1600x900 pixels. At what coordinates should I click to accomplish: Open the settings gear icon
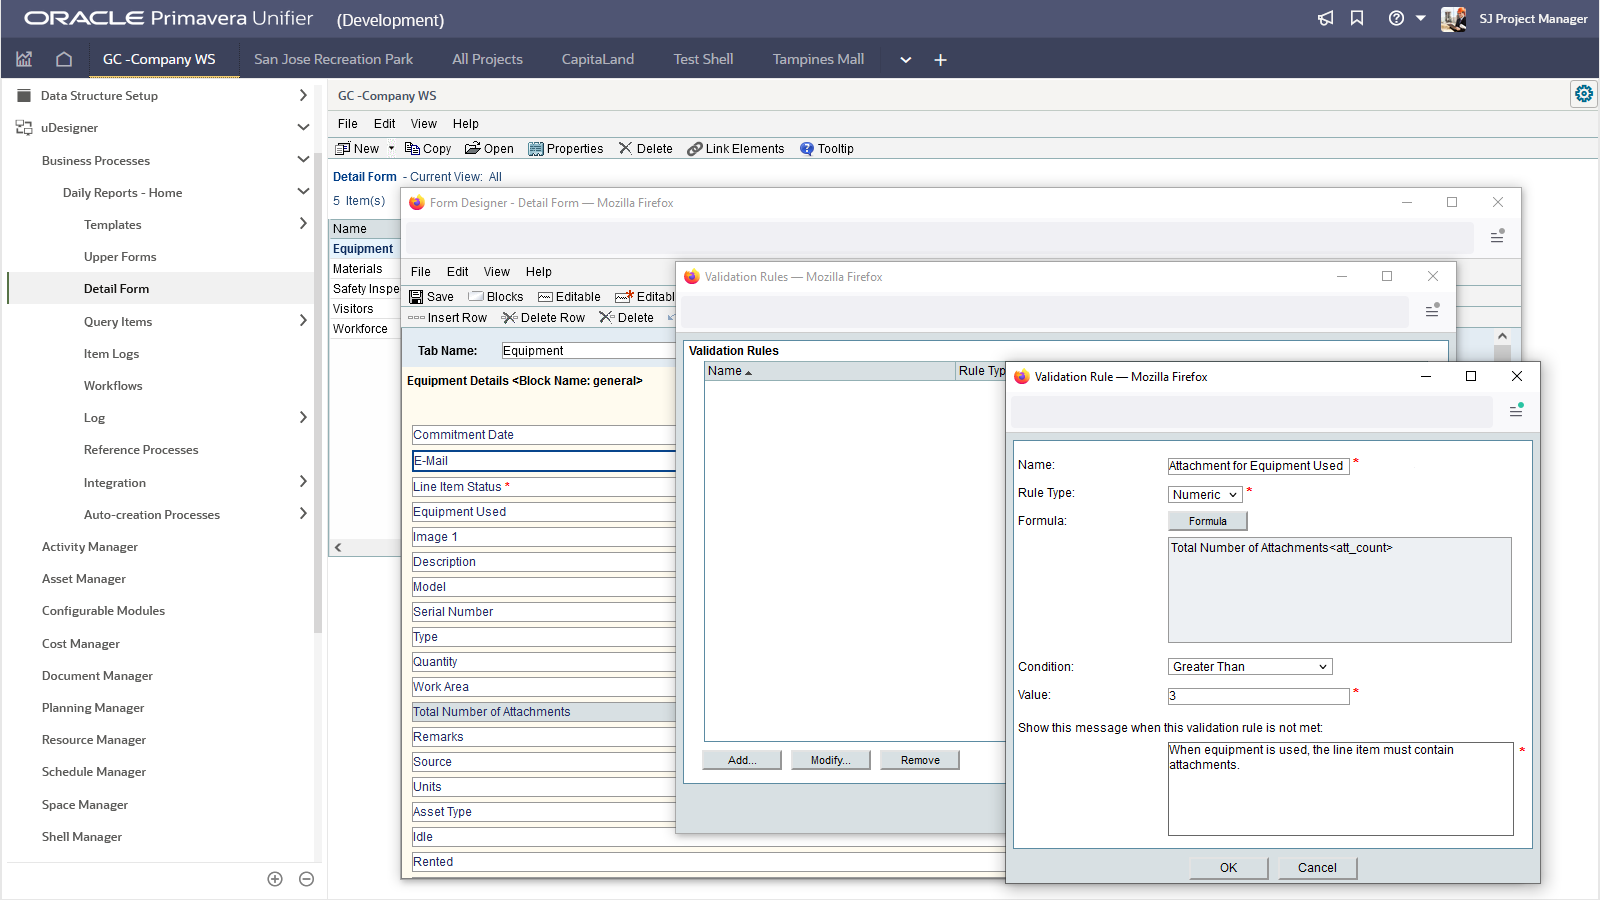pyautogui.click(x=1584, y=94)
